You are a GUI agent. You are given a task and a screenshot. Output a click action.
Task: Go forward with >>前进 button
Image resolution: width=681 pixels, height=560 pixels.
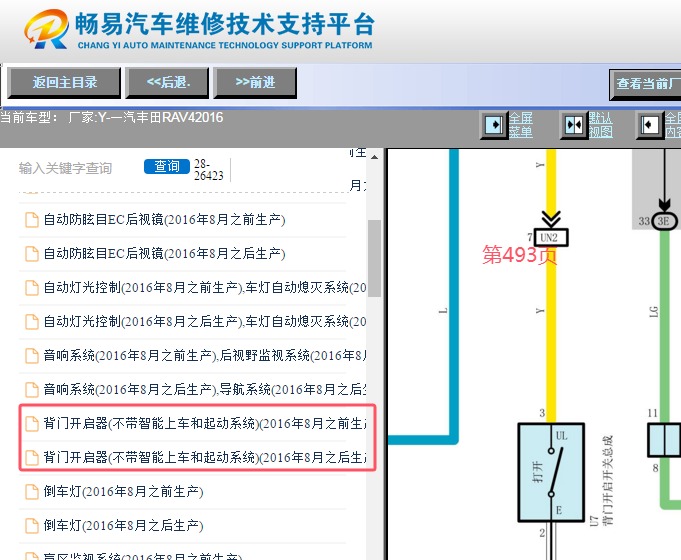[255, 83]
